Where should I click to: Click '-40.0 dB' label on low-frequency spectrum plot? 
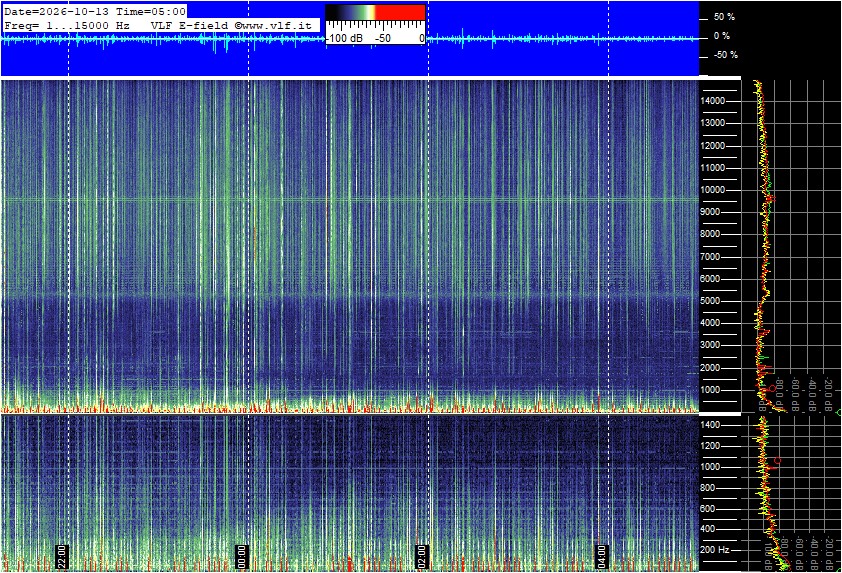tap(815, 553)
